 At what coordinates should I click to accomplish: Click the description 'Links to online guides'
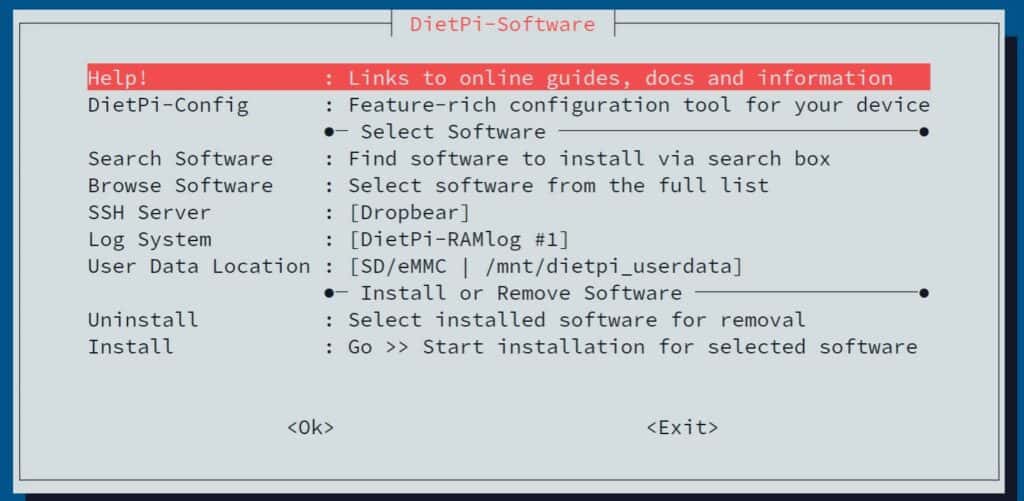[620, 78]
